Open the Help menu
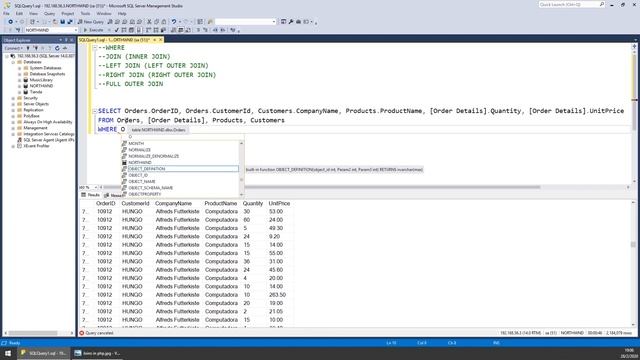The height and width of the screenshot is (360, 640). point(122,13)
